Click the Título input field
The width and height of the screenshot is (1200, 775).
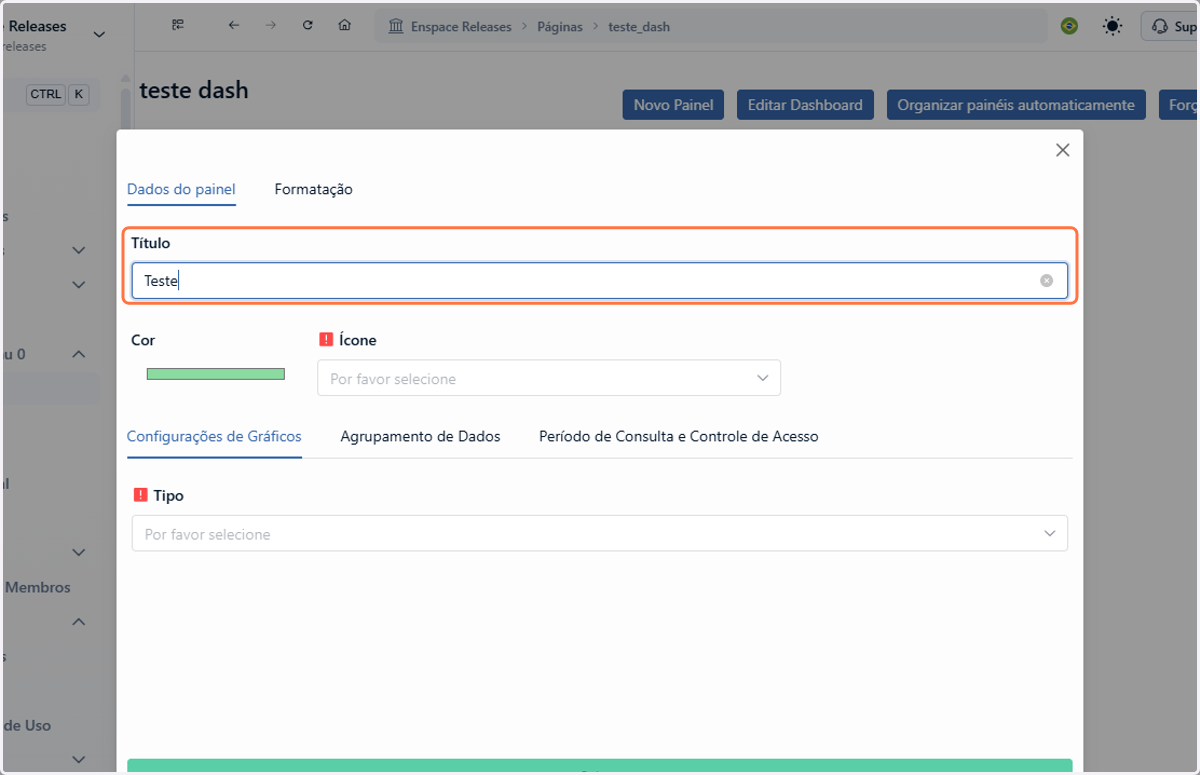coord(599,281)
